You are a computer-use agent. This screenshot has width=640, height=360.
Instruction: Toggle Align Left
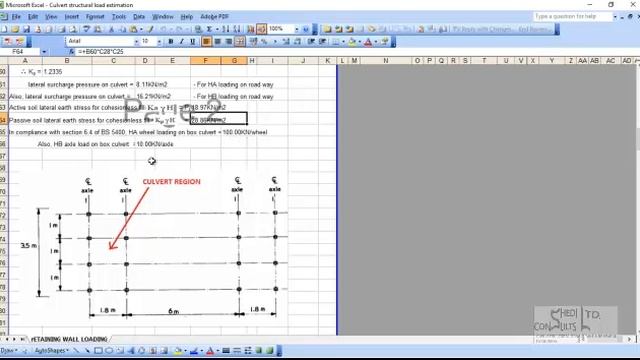click(x=206, y=41)
